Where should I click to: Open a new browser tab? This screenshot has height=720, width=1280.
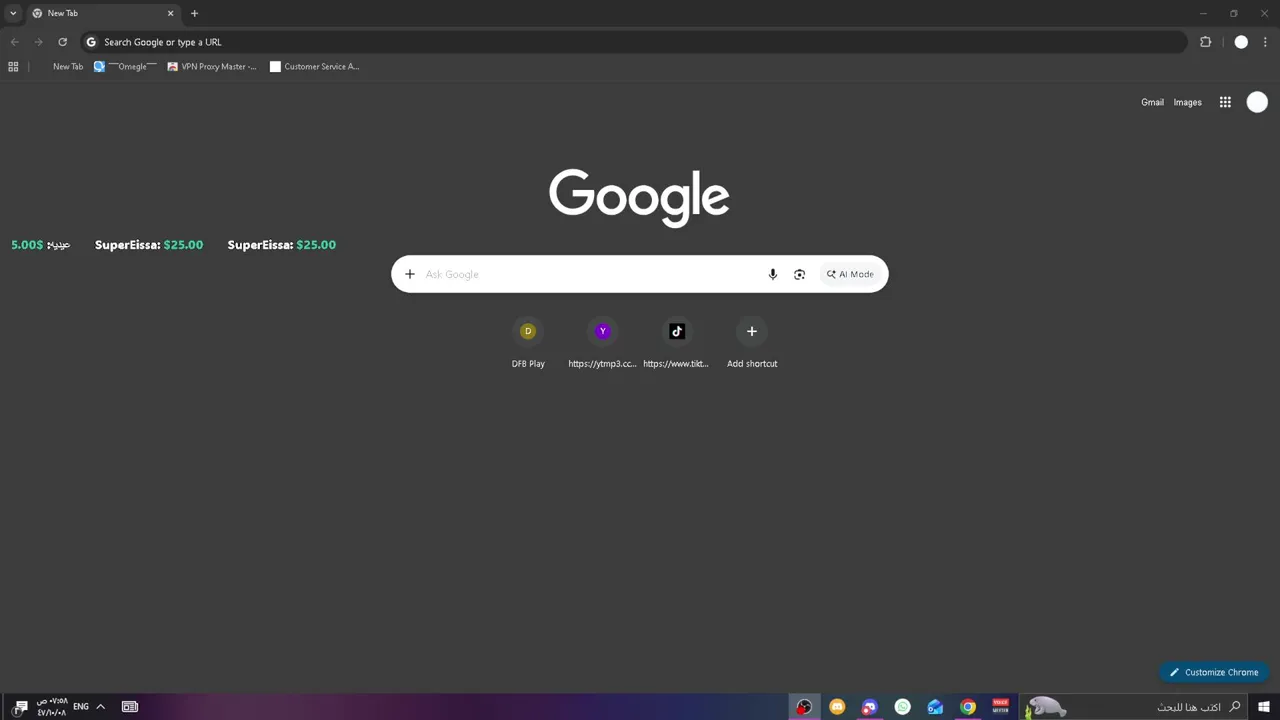pos(194,13)
